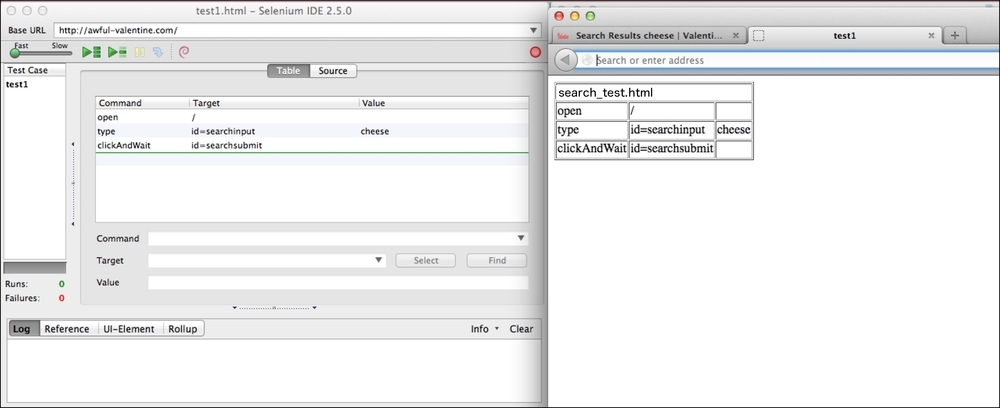Click 'id=searchsubmit' cell in browser table
The image size is (1000, 408).
tap(671, 150)
